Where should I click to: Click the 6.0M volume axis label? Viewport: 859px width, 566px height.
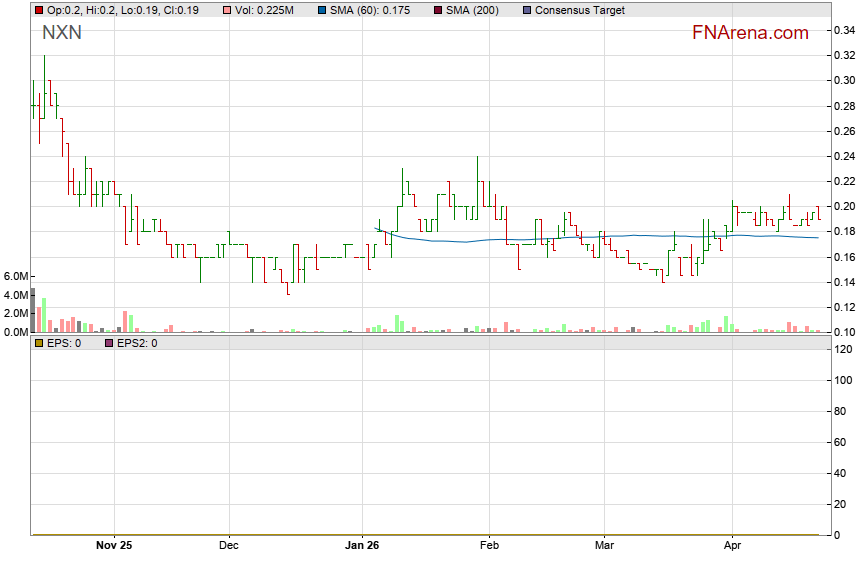[16, 276]
